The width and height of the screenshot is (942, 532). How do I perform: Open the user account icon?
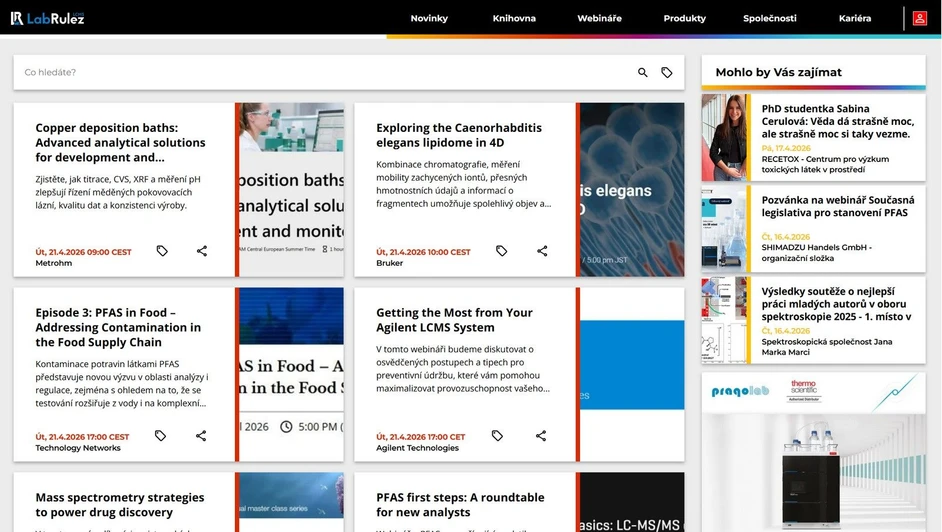(919, 18)
